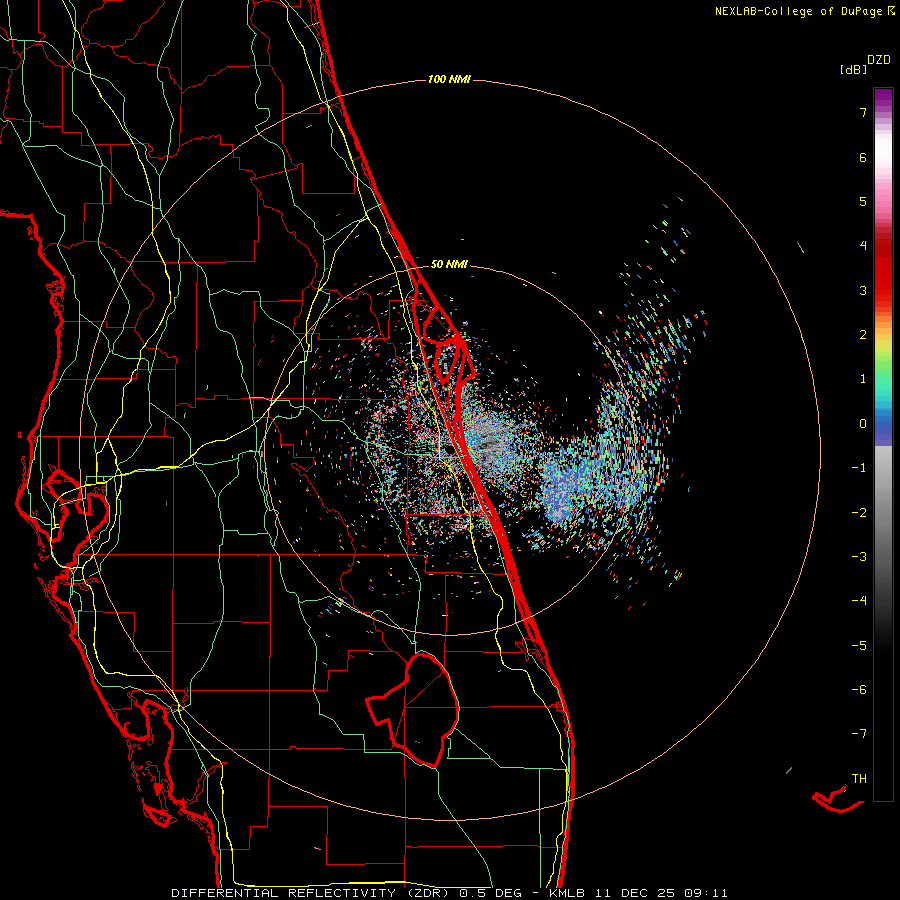
Task: Click the "[dB]" units label
Action: pos(854,70)
